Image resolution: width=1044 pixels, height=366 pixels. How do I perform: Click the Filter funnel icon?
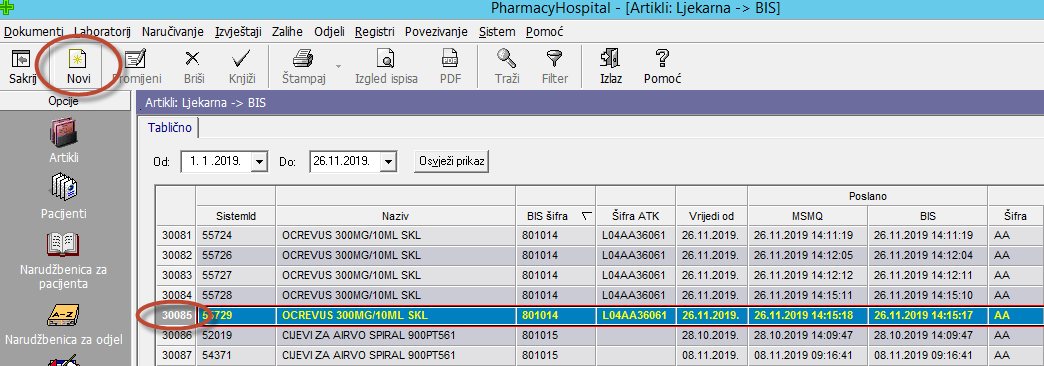[555, 59]
